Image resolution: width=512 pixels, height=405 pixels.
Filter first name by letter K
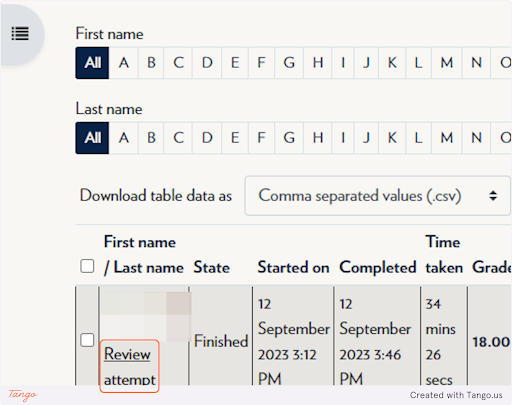[x=392, y=63]
